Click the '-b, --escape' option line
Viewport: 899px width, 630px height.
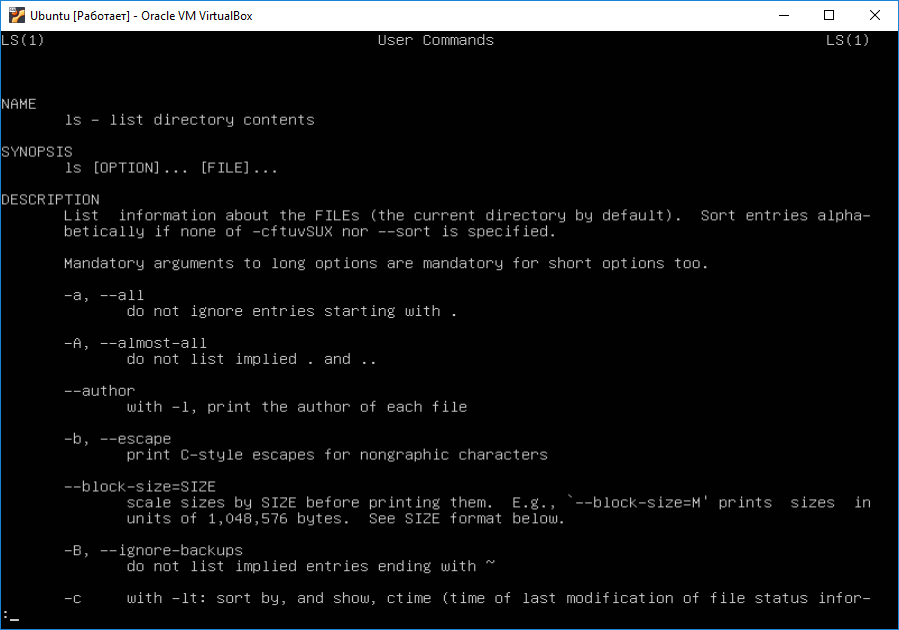[x=118, y=439]
